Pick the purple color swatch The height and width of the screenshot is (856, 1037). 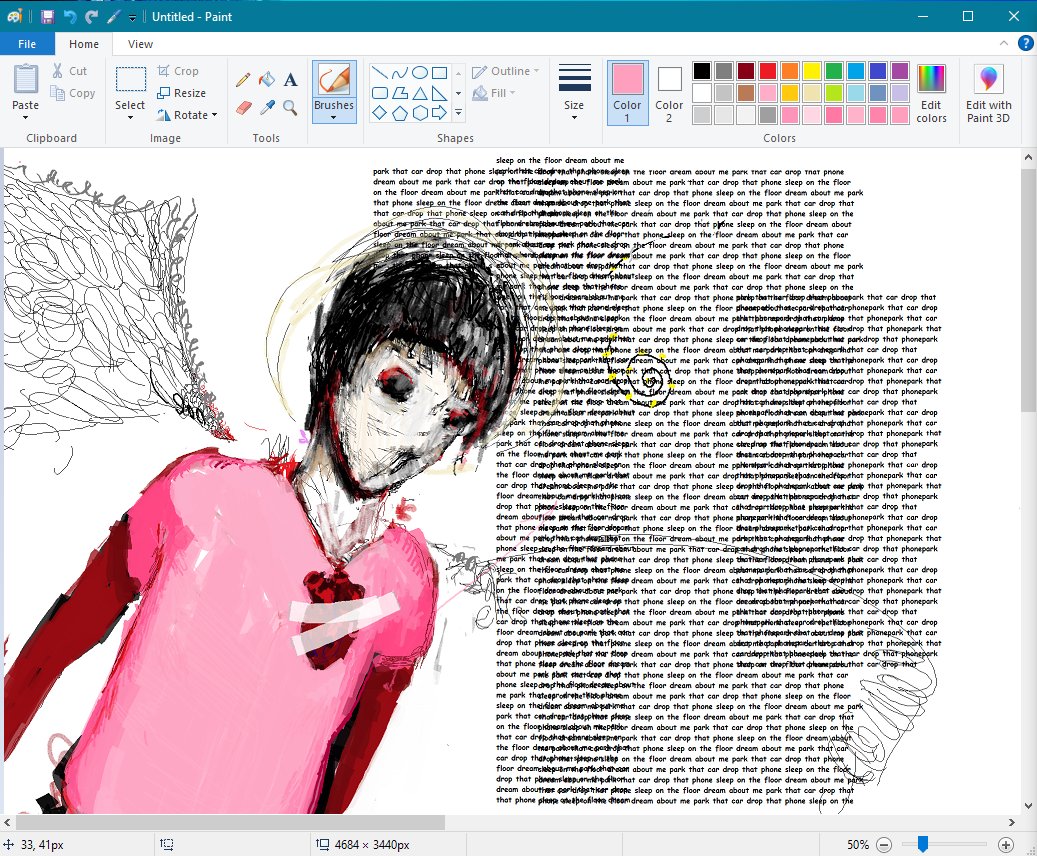pyautogui.click(x=900, y=71)
